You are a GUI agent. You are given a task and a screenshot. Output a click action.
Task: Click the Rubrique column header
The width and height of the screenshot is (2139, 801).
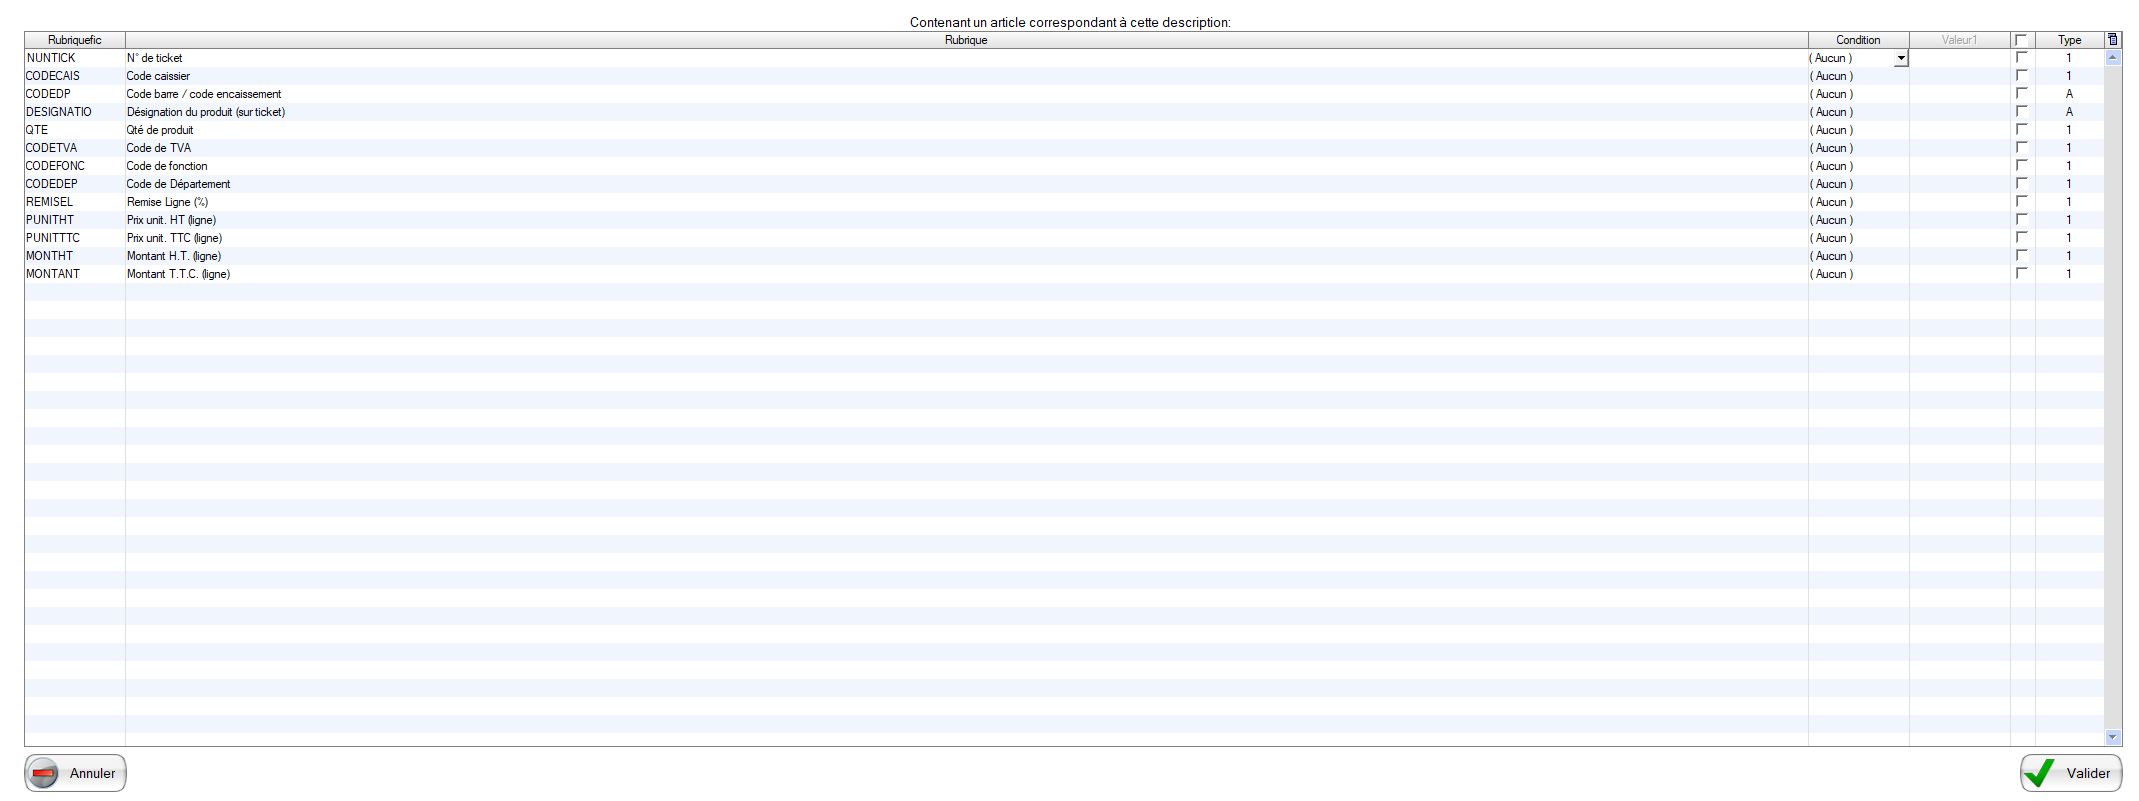tap(965, 40)
